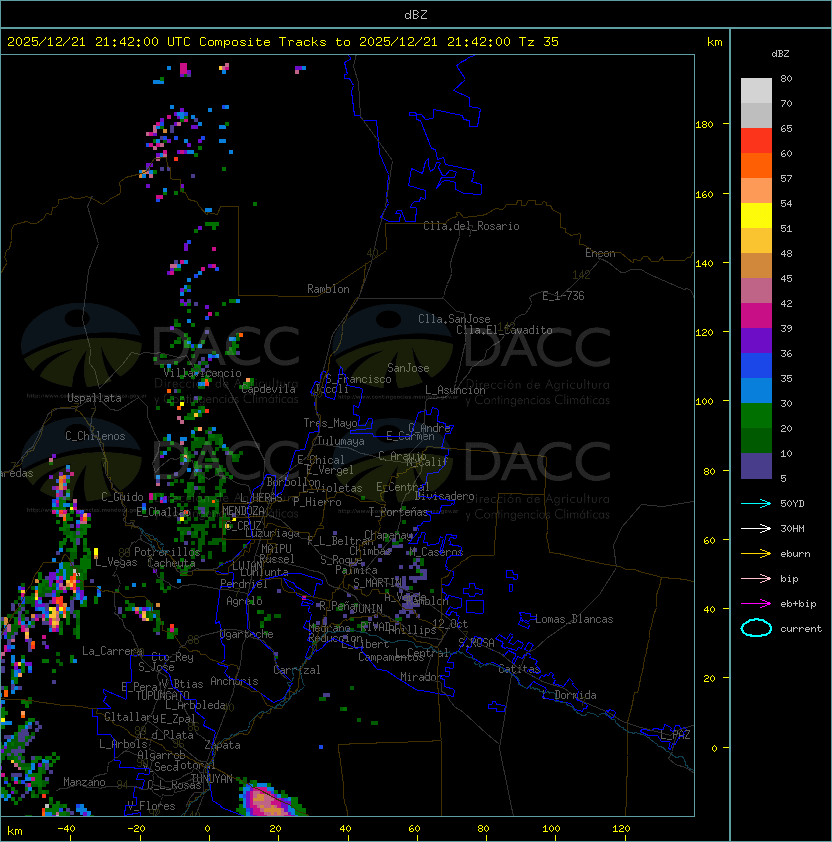The width and height of the screenshot is (832, 842).
Task: Click the magenta eb+bip arrow legend icon
Action: click(x=756, y=604)
